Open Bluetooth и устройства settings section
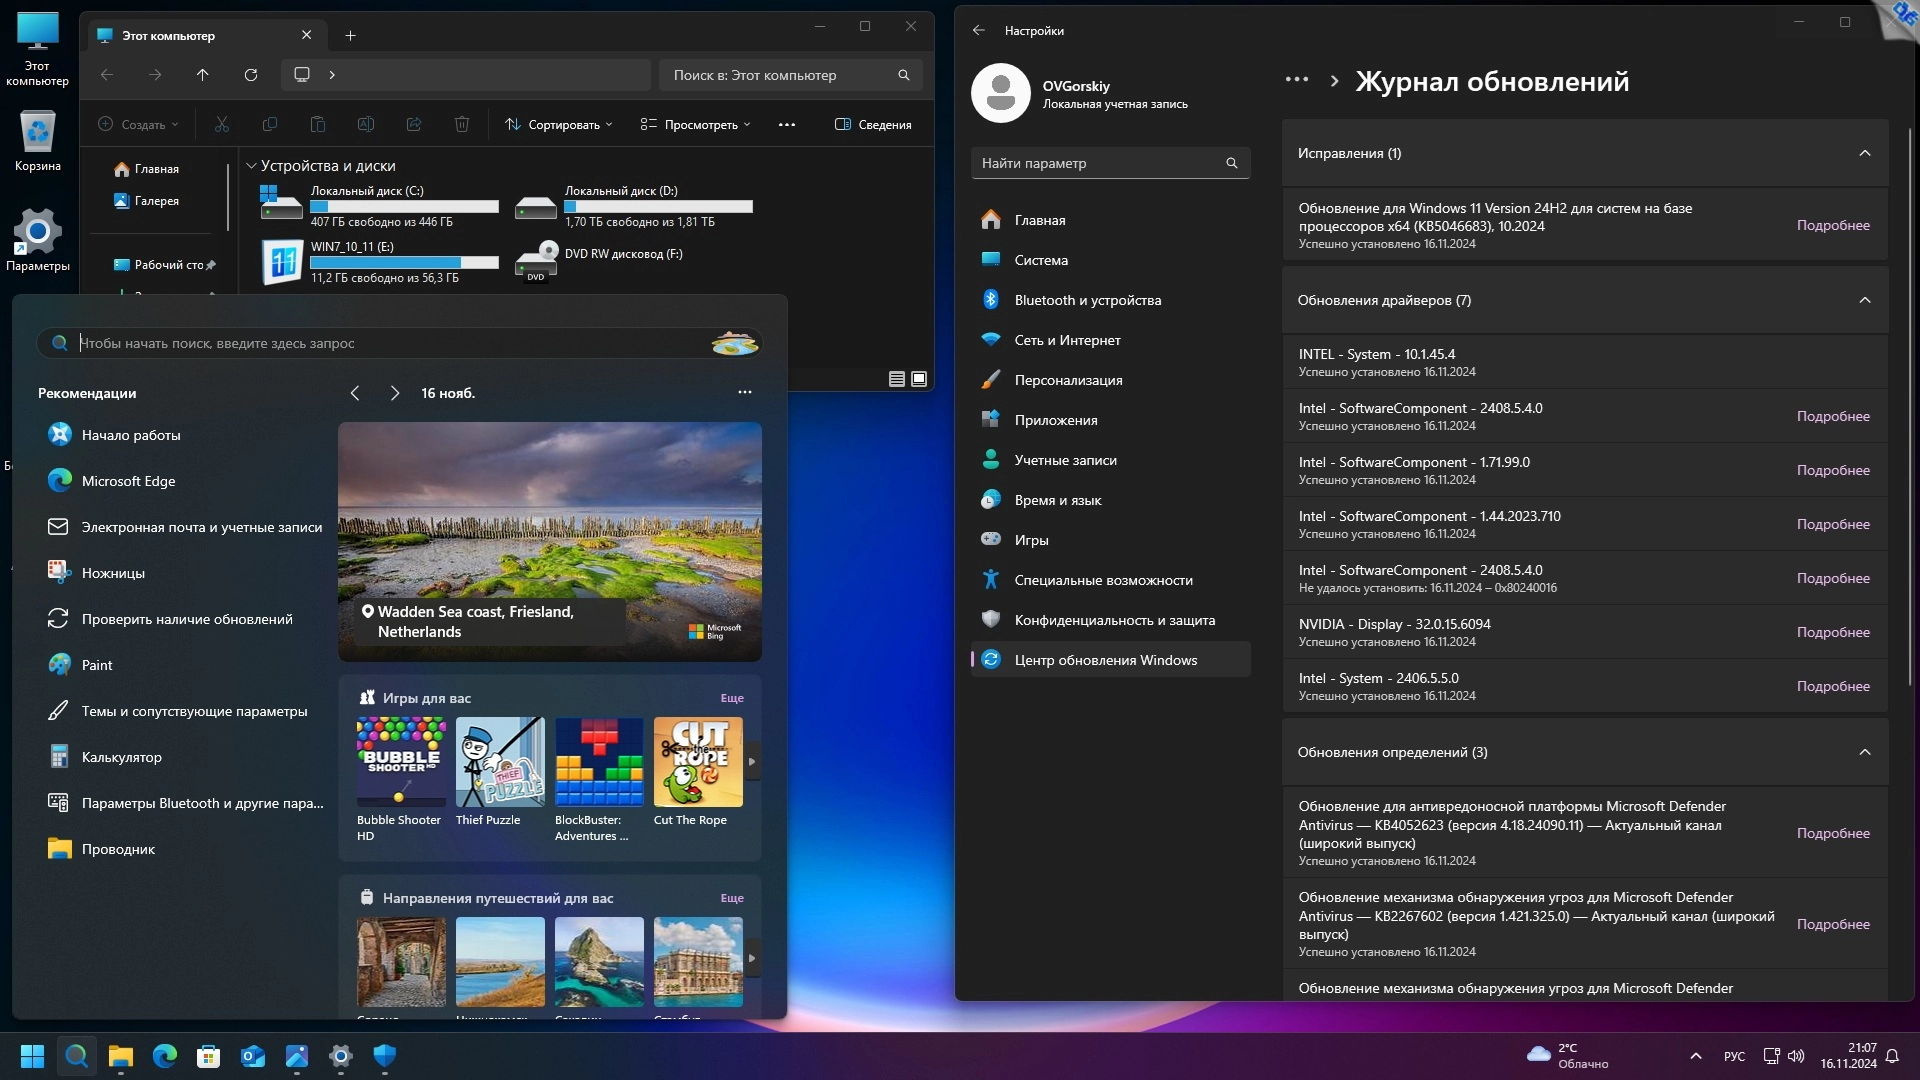 pyautogui.click(x=1087, y=300)
